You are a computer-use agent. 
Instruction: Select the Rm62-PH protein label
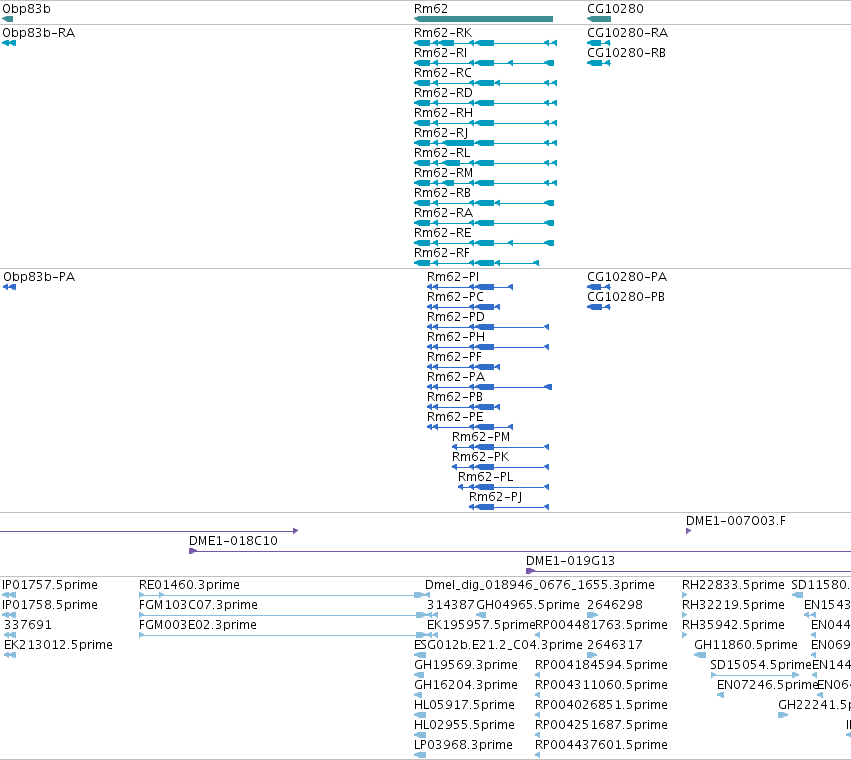pos(456,337)
